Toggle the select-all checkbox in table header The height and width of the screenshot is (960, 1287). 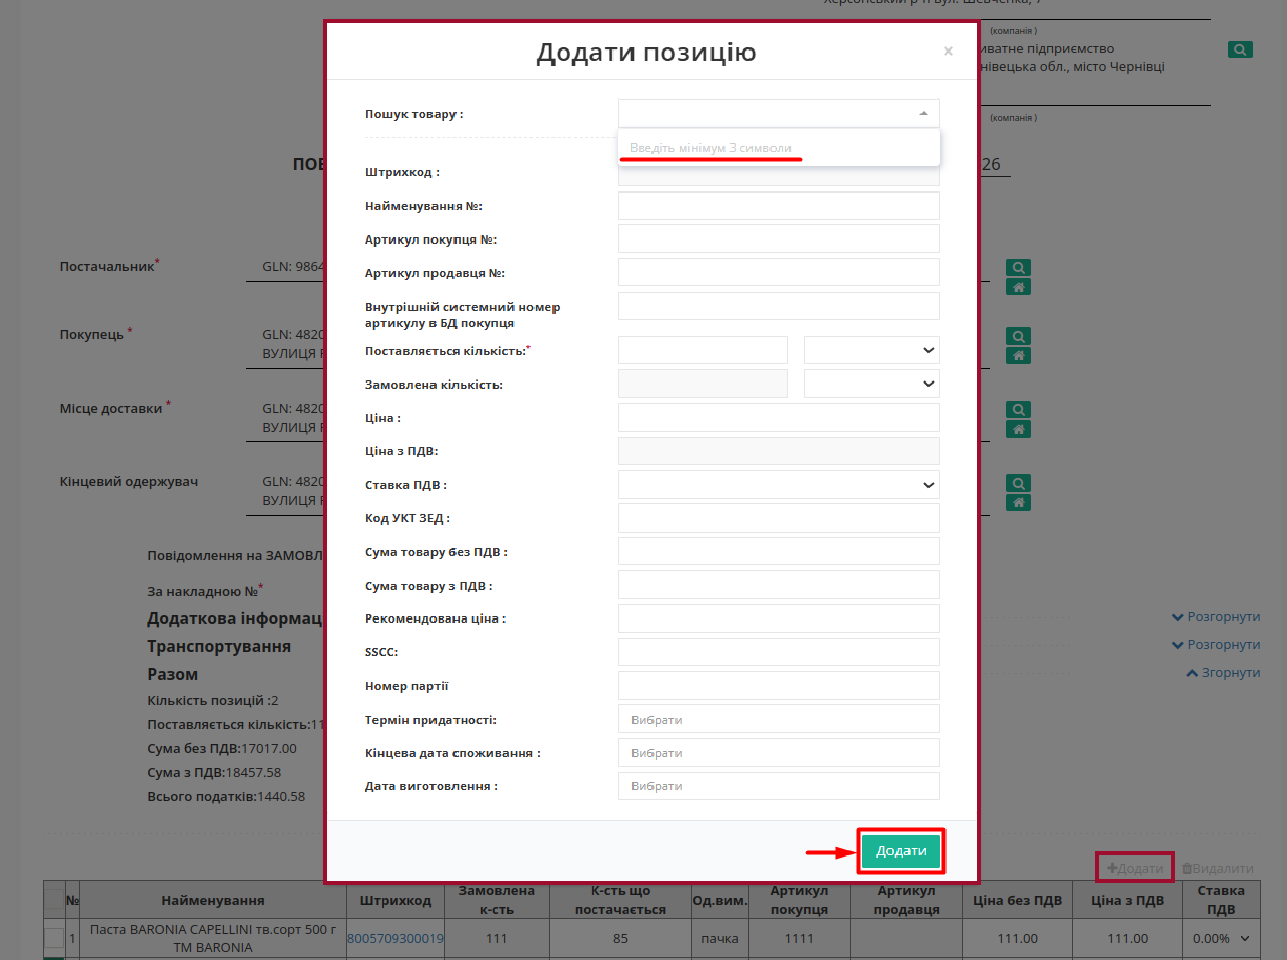tap(54, 899)
